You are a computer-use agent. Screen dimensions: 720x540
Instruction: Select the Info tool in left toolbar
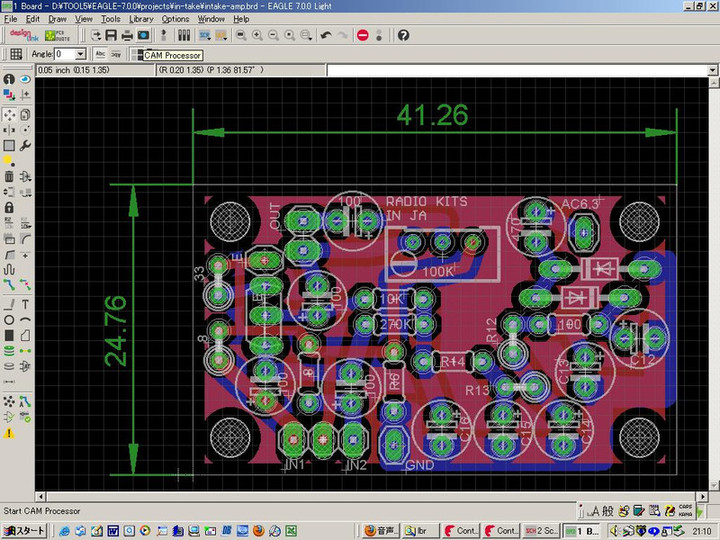9,79
